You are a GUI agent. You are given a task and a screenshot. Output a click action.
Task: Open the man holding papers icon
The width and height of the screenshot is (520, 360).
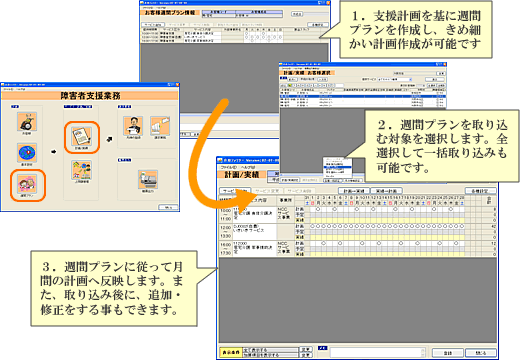pos(133,126)
